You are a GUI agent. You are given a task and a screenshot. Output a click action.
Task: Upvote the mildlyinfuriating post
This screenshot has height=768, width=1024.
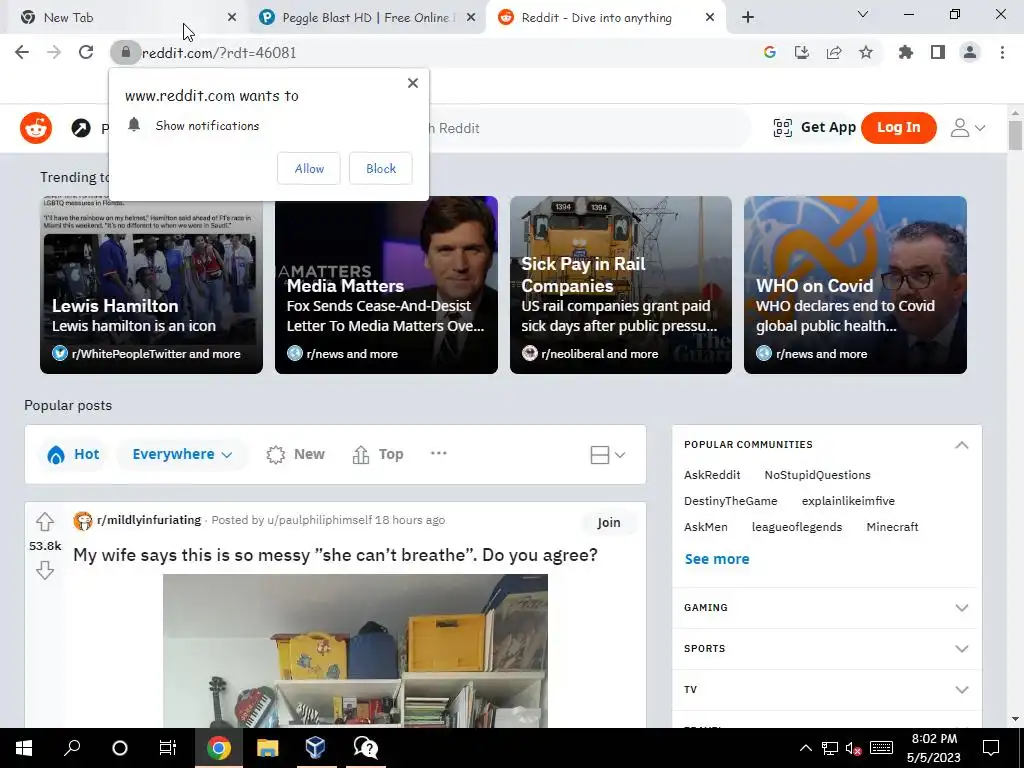click(x=45, y=522)
